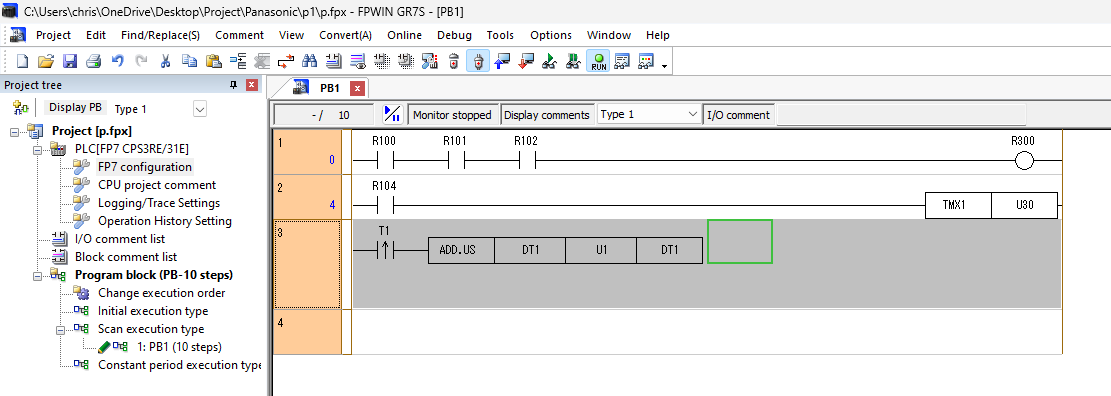This screenshot has height=396, width=1111.
Task: Select Constant period execution type item
Action: (179, 366)
